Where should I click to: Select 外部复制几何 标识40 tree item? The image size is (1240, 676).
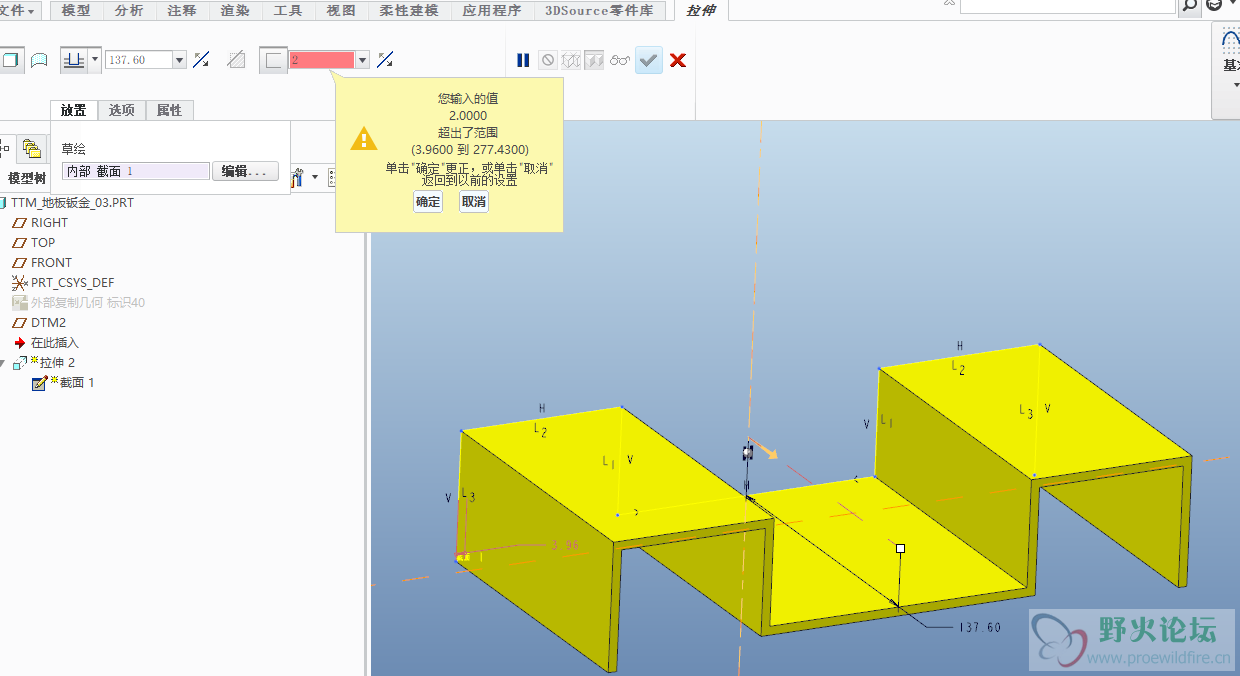pos(78,302)
